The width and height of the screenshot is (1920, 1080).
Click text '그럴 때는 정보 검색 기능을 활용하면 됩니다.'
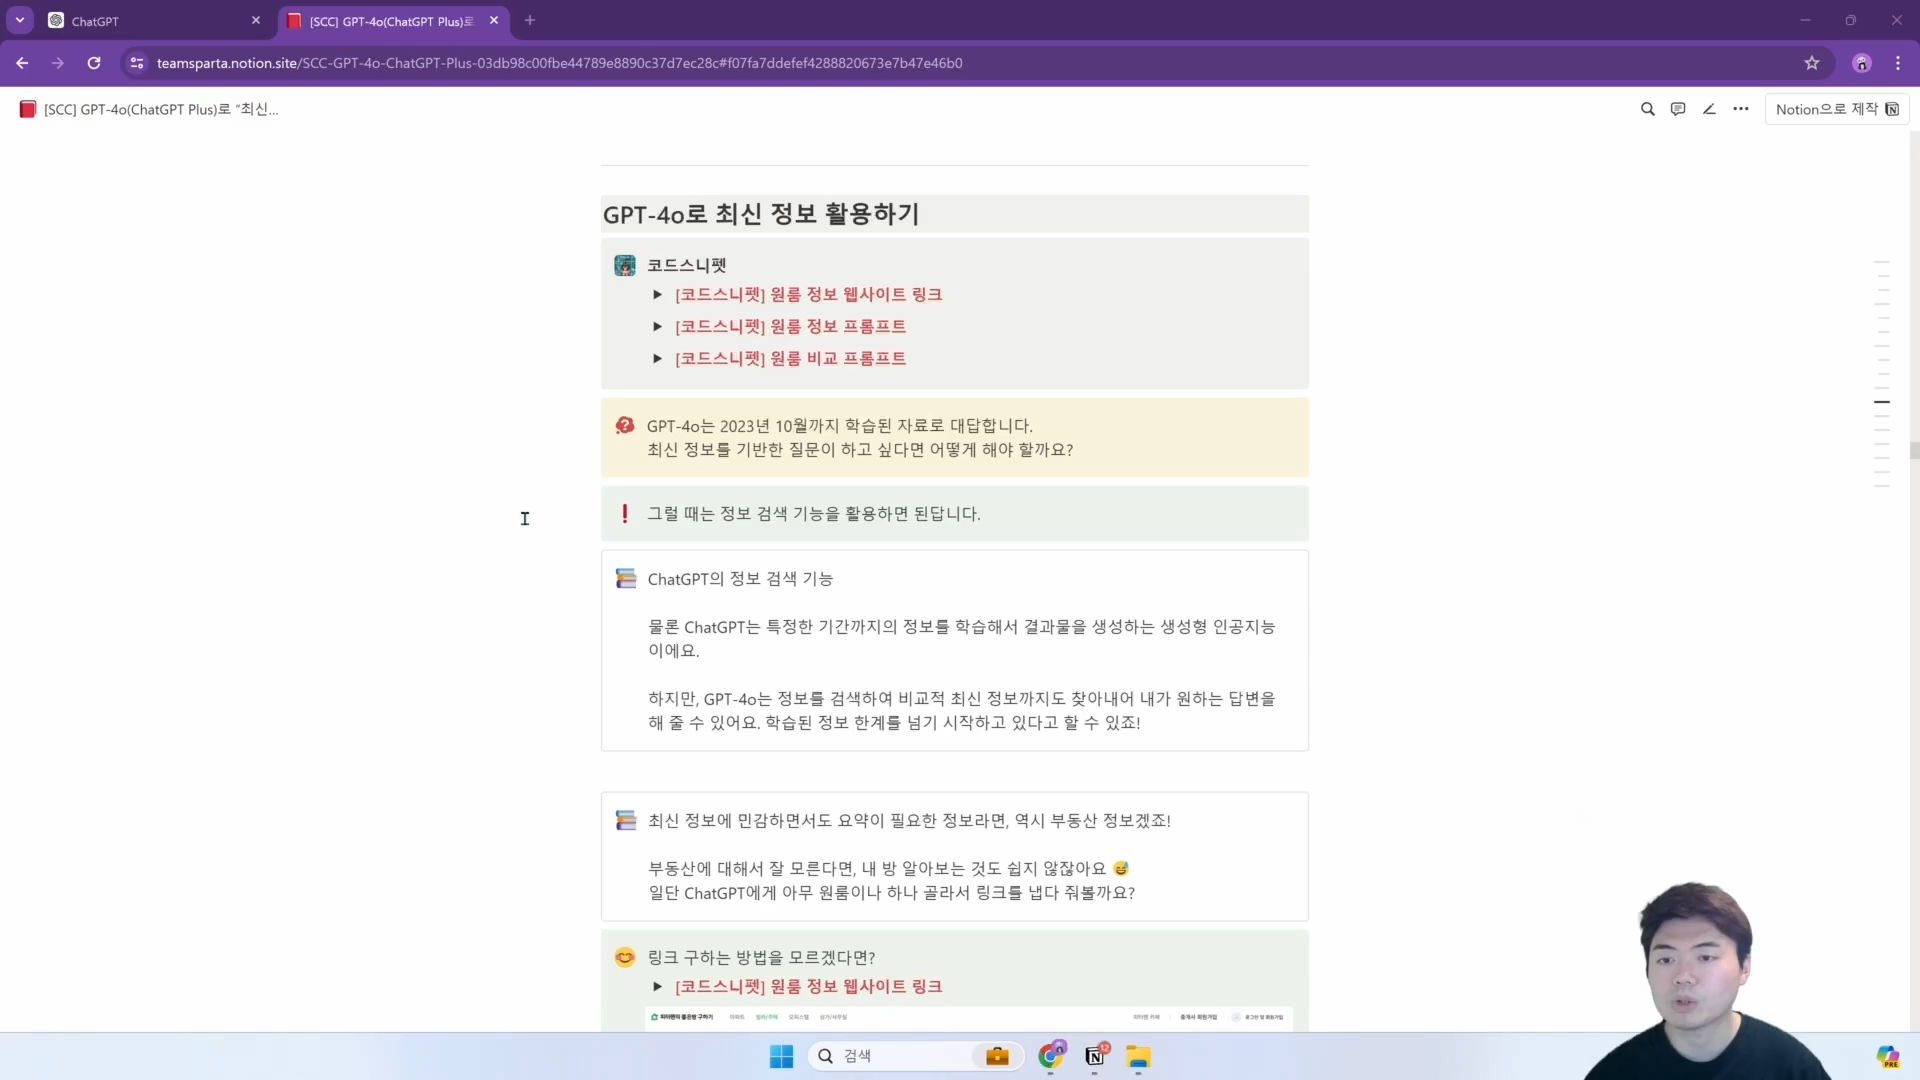click(813, 514)
